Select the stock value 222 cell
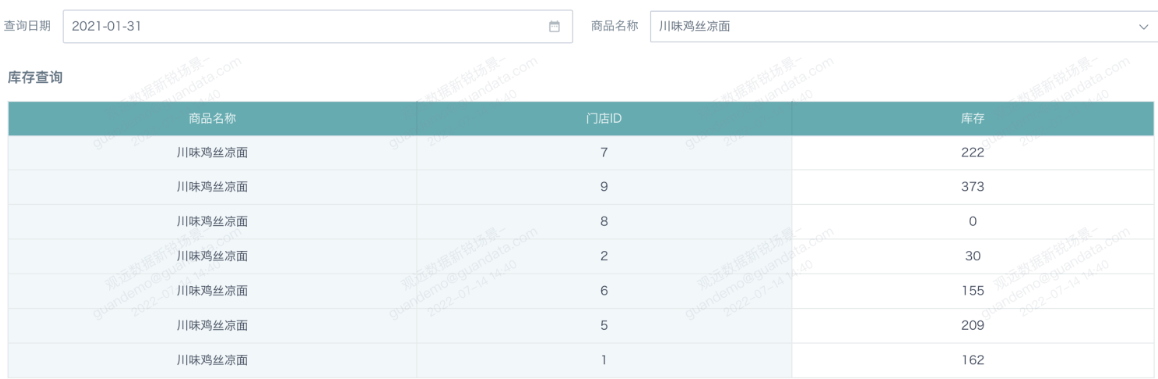 973,153
